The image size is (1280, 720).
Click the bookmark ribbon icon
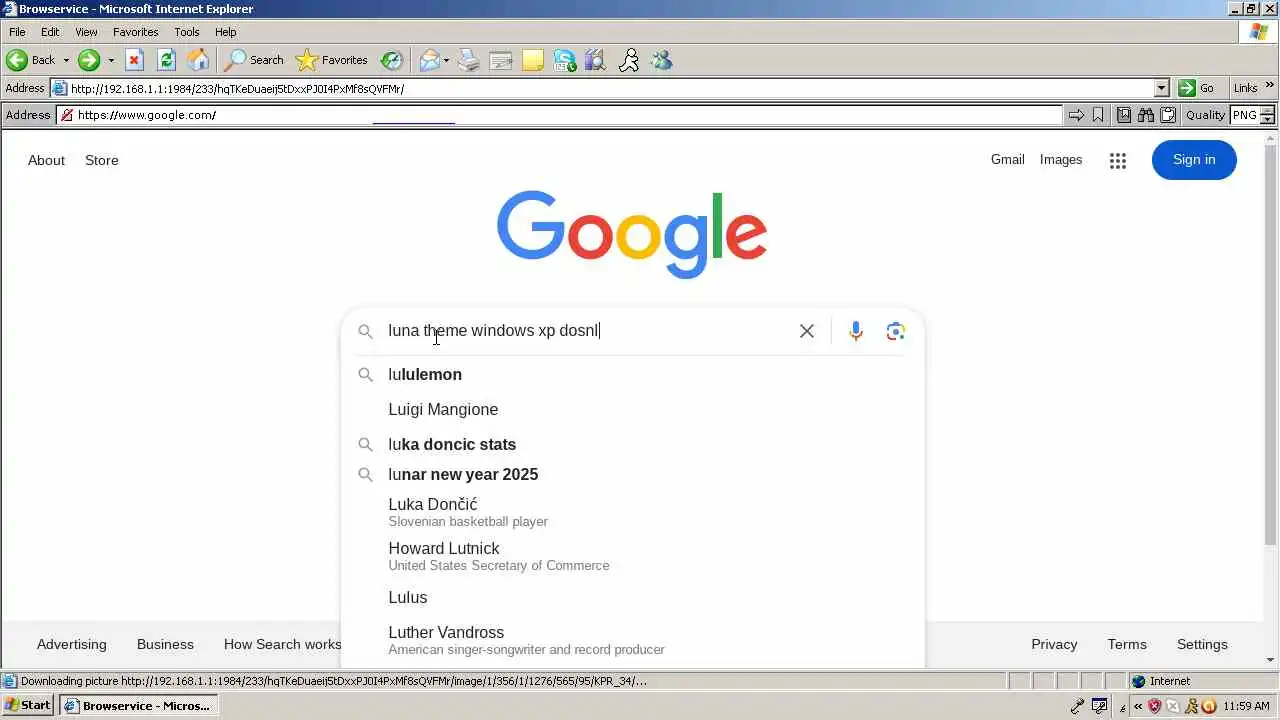coord(1098,115)
